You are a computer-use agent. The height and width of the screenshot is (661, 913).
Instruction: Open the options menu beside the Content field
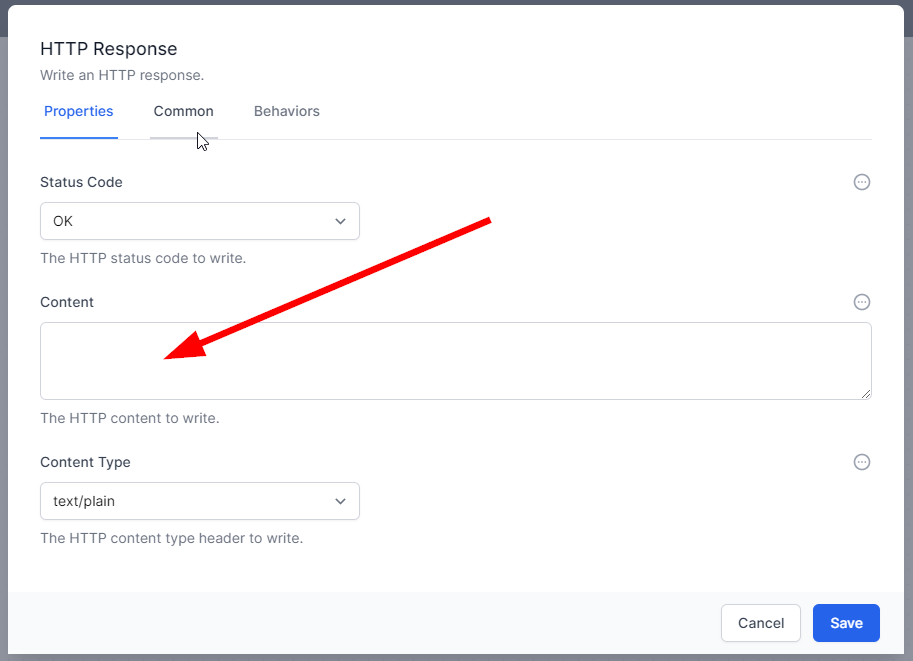click(x=861, y=302)
